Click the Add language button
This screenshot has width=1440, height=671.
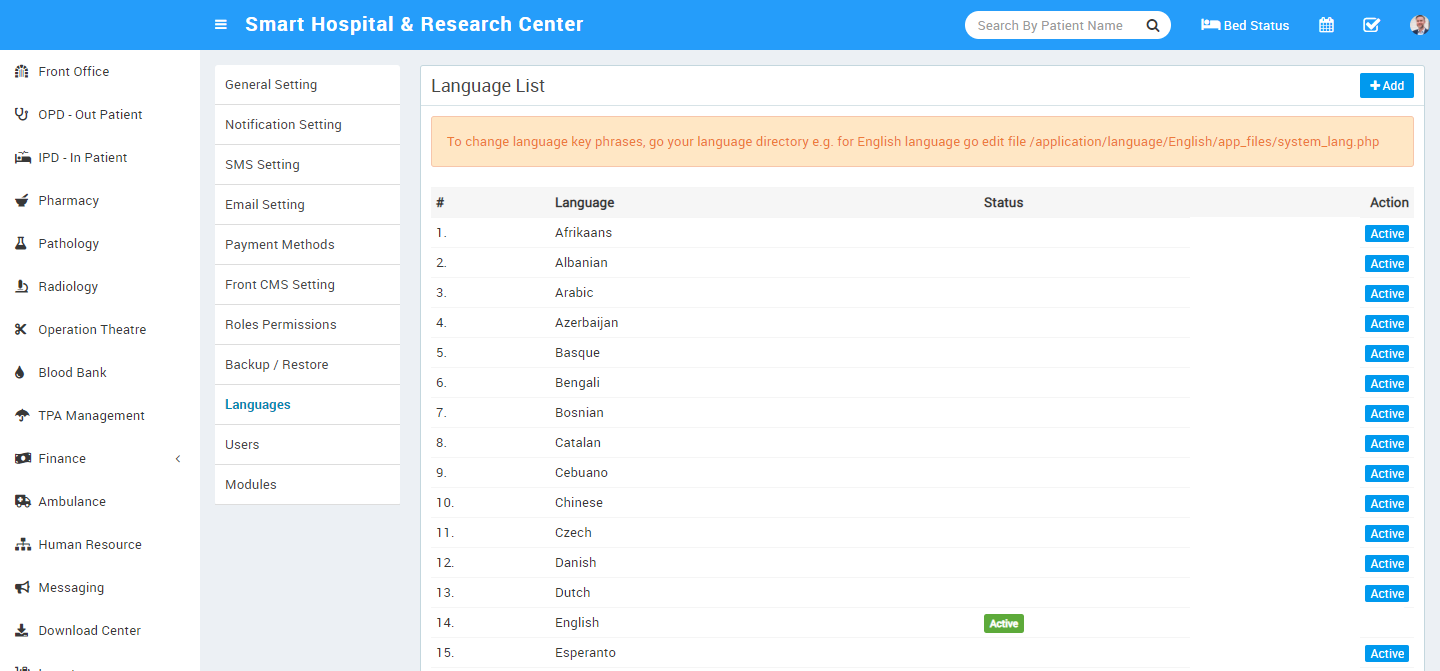pyautogui.click(x=1386, y=86)
